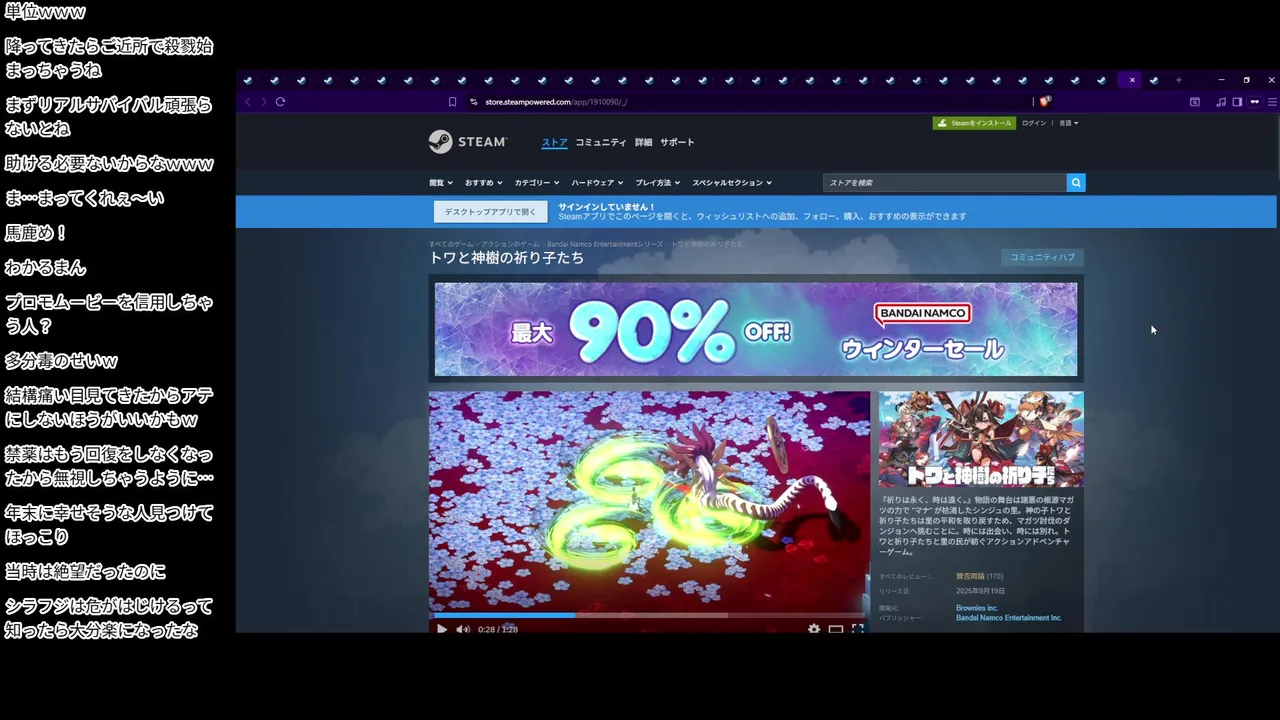
Task: Click the search magnifier button
Action: pyautogui.click(x=1076, y=182)
